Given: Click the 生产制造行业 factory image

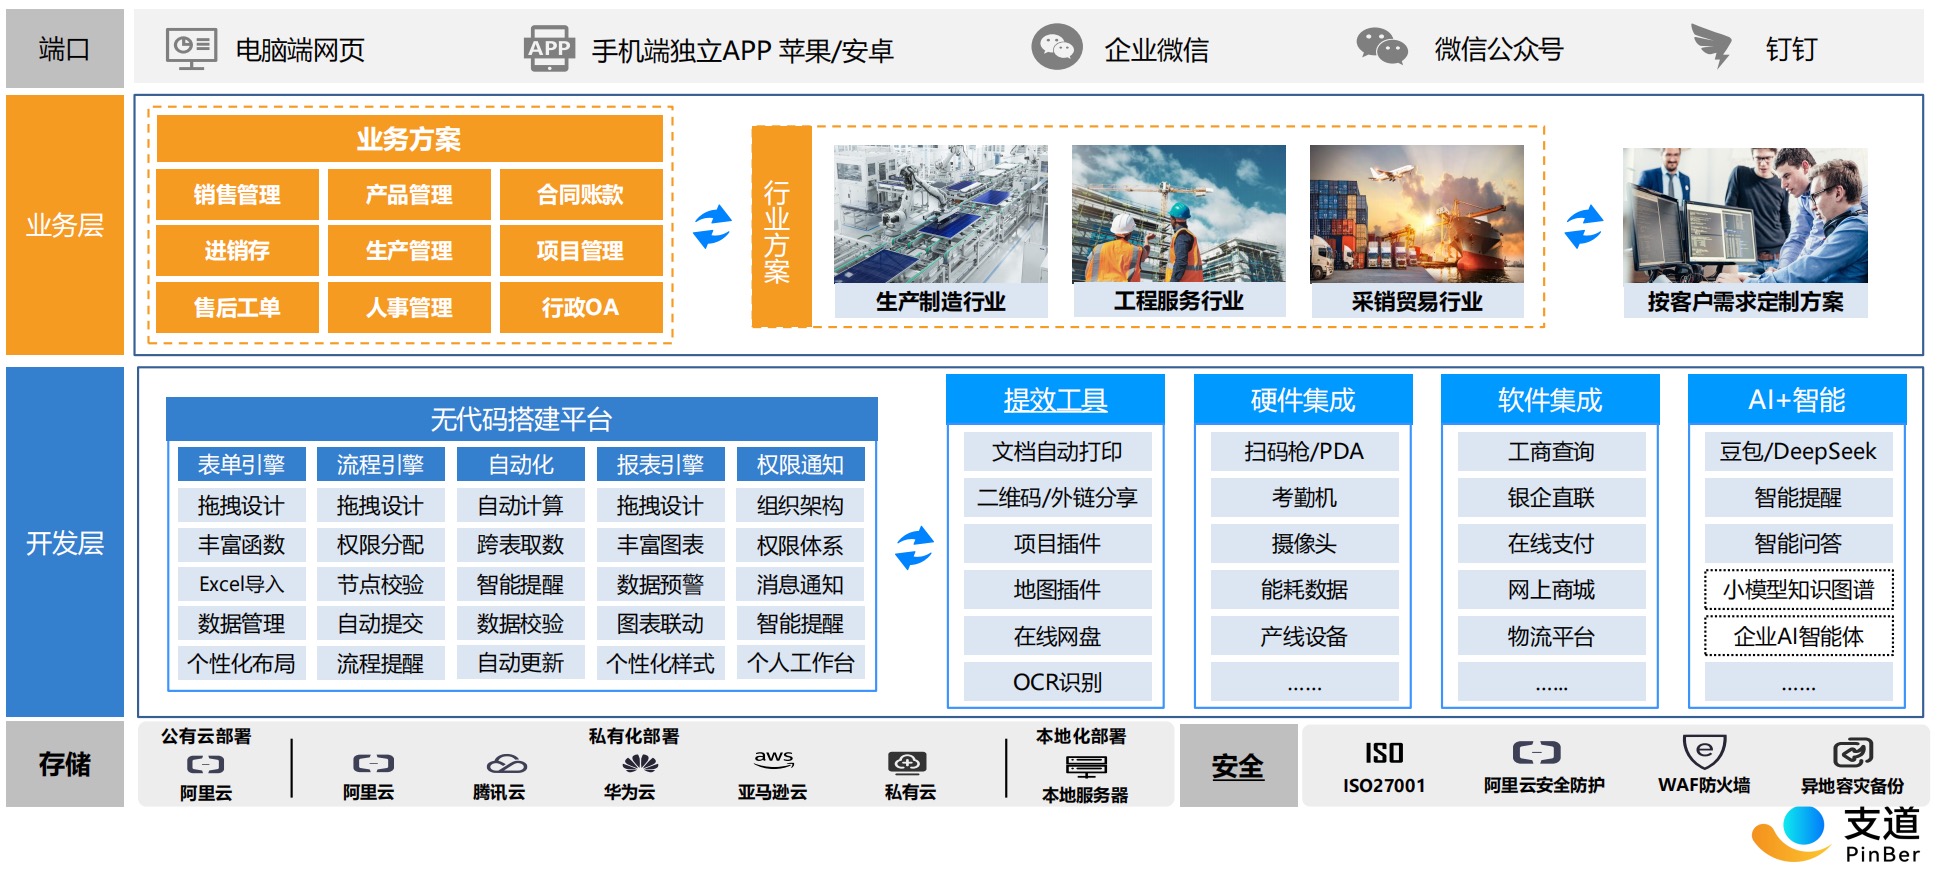Looking at the screenshot, I should (940, 214).
